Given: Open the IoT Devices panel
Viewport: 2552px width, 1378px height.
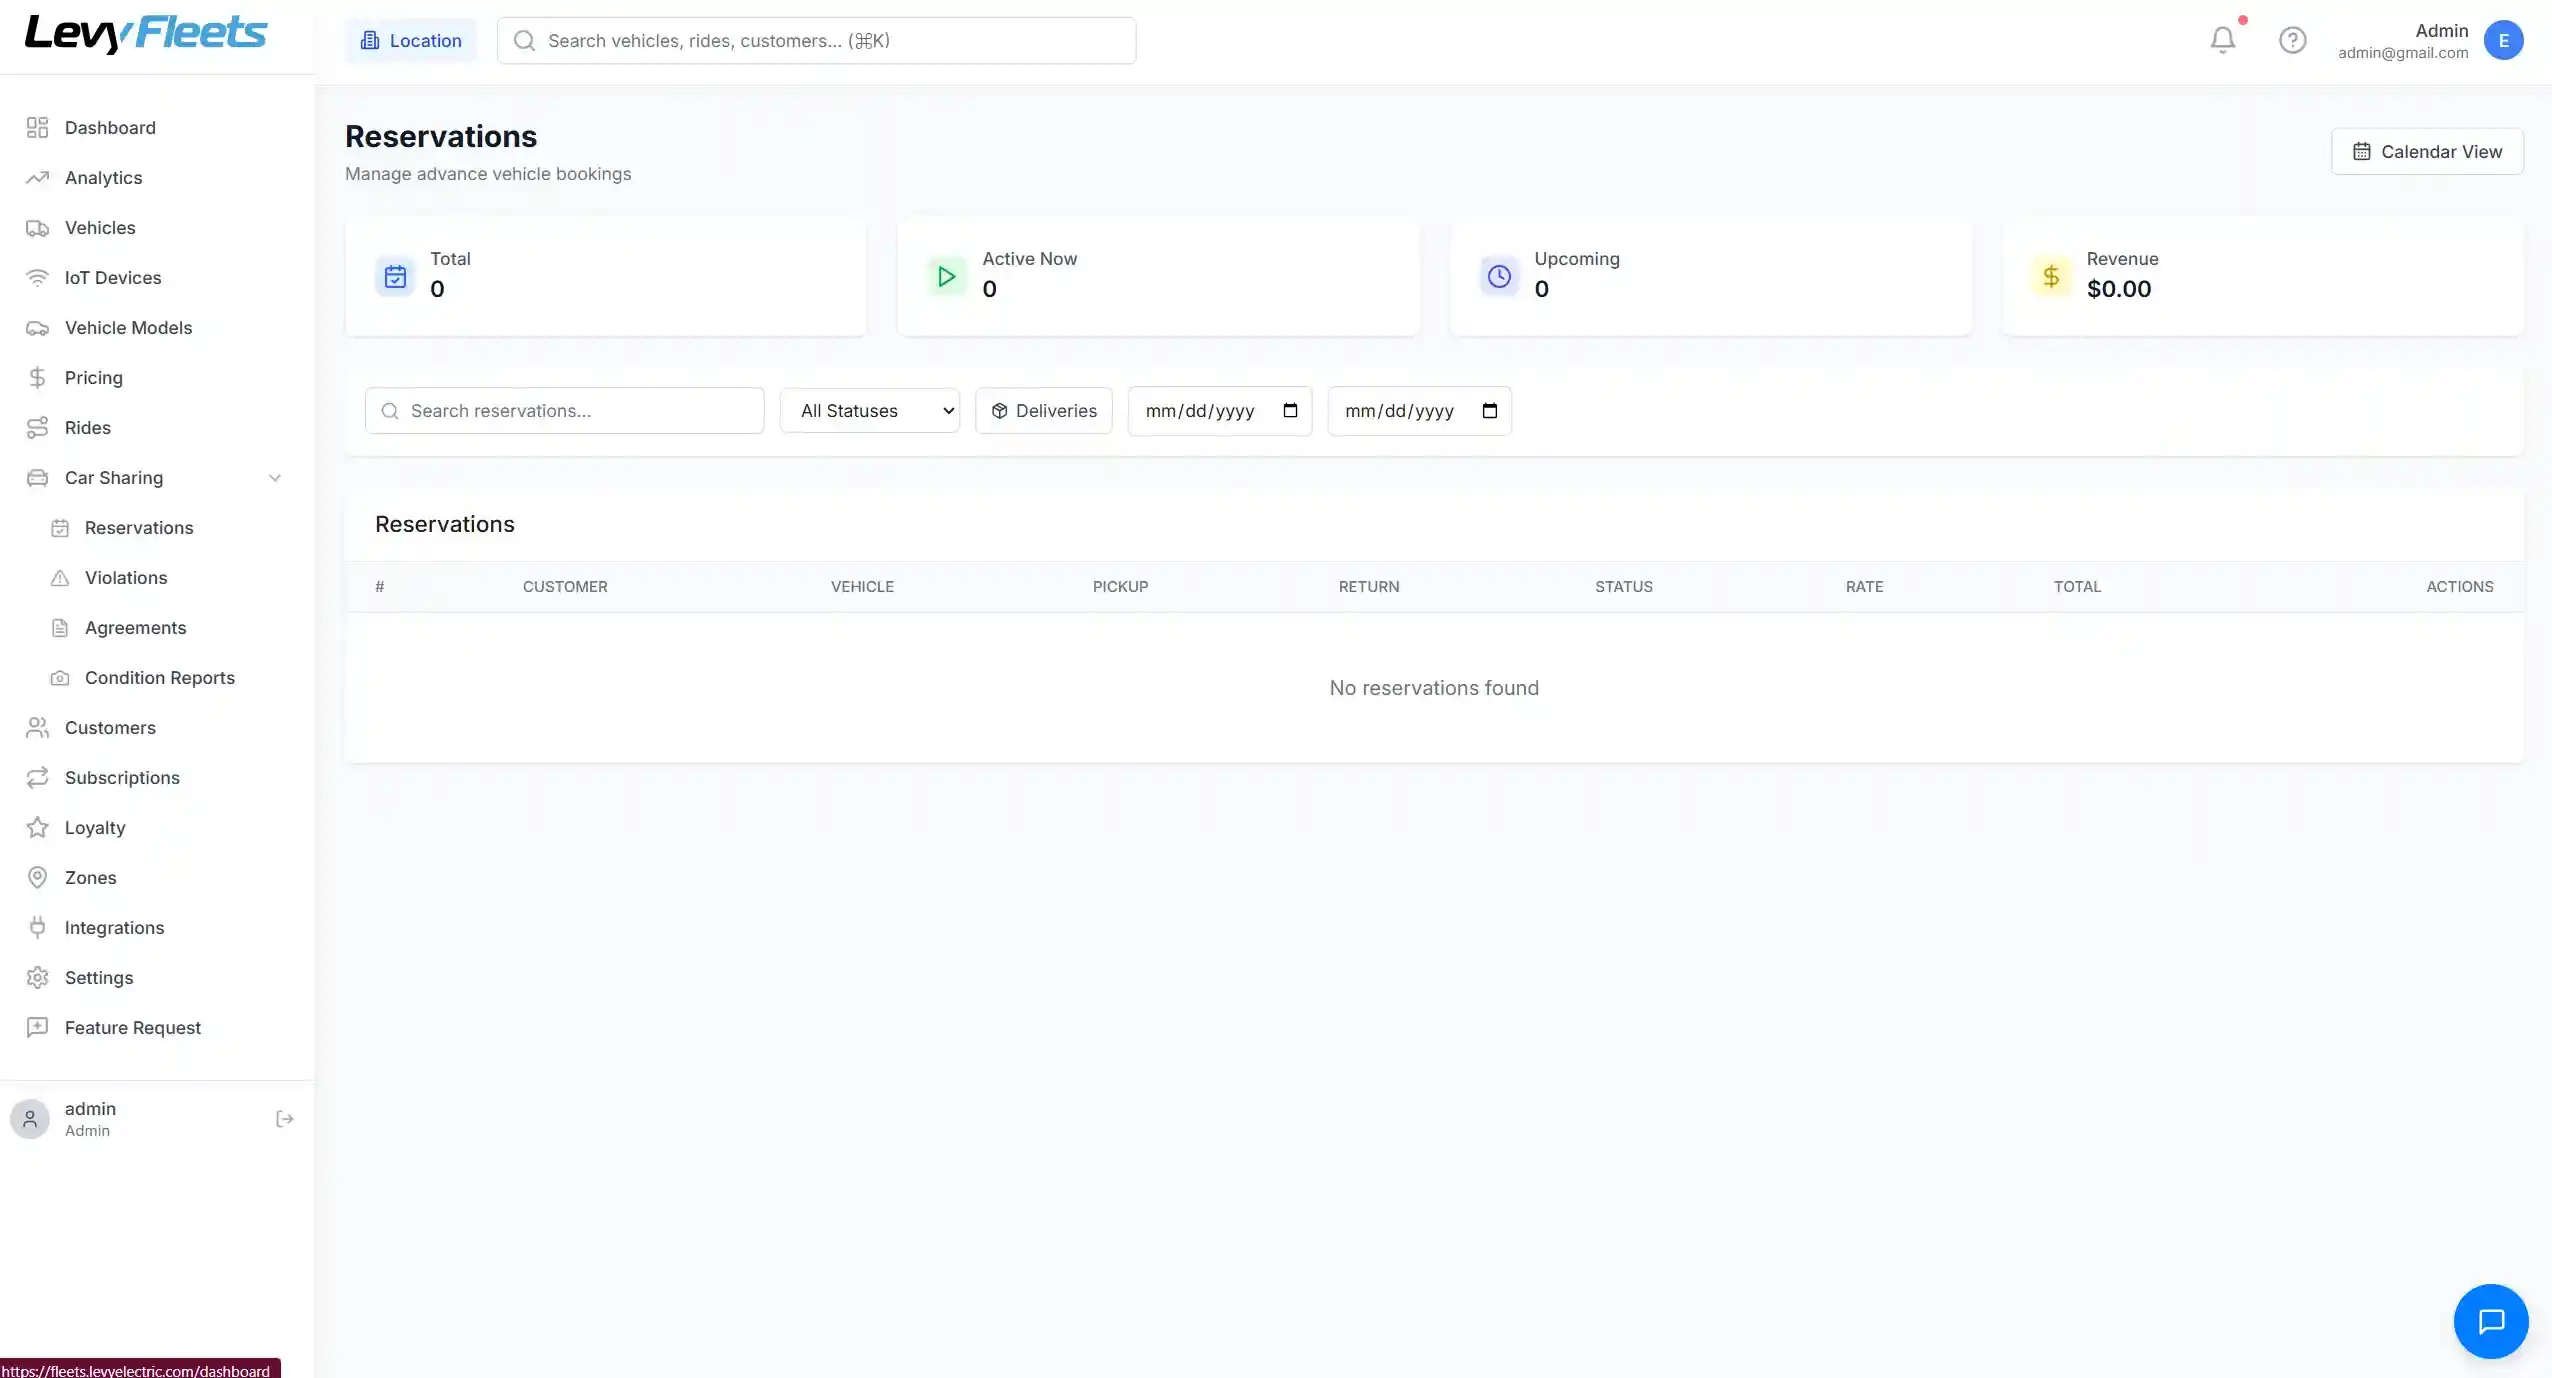Looking at the screenshot, I should coord(113,277).
